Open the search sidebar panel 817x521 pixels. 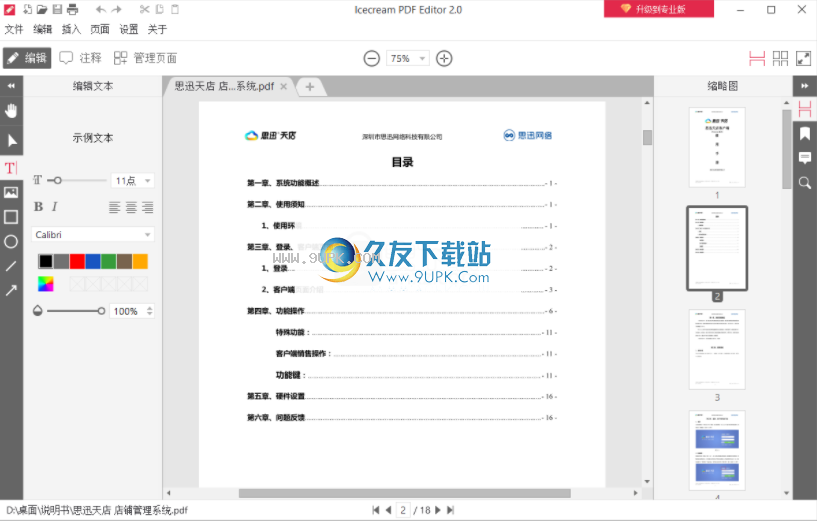(805, 182)
